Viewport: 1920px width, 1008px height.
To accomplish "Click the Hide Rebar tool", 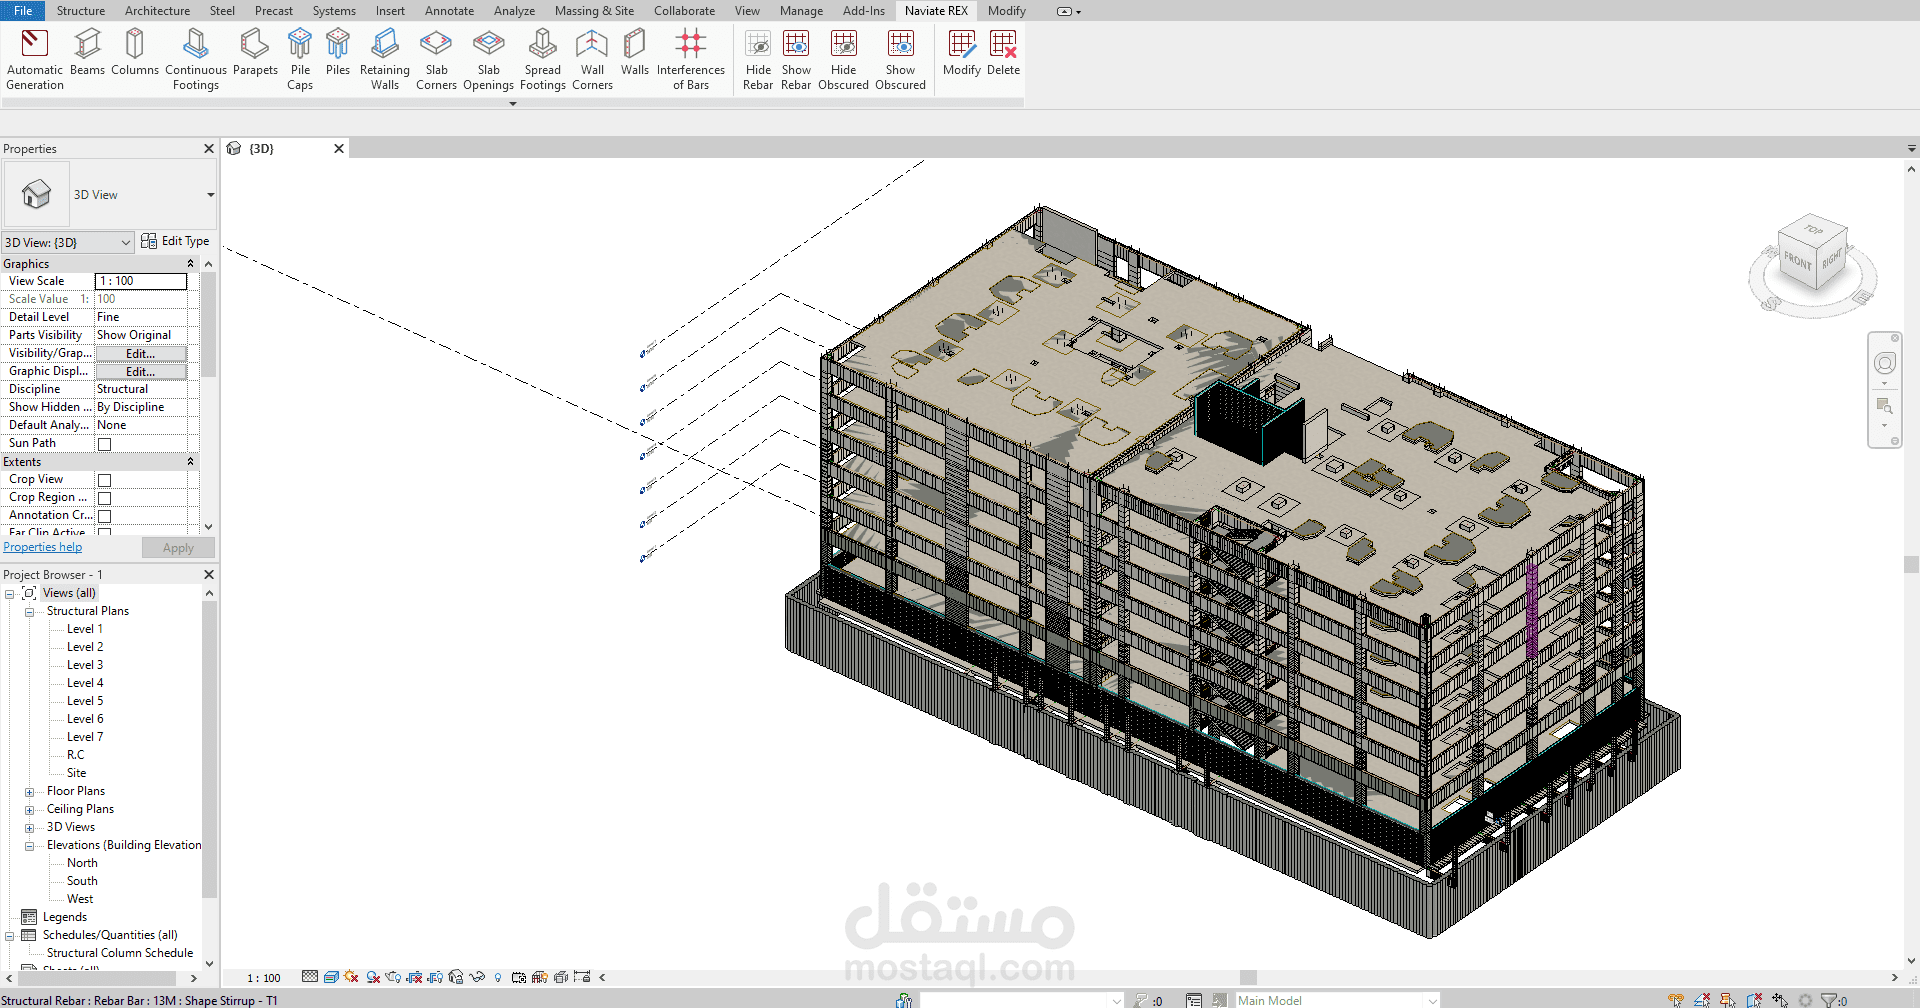I will (x=758, y=57).
